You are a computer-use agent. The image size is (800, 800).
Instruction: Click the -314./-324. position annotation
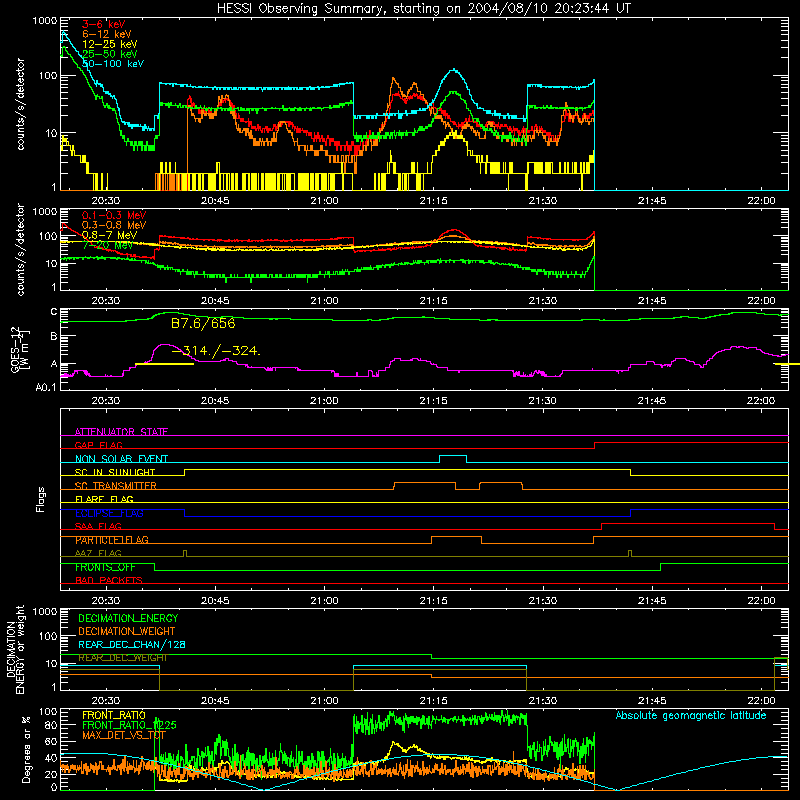pos(216,351)
